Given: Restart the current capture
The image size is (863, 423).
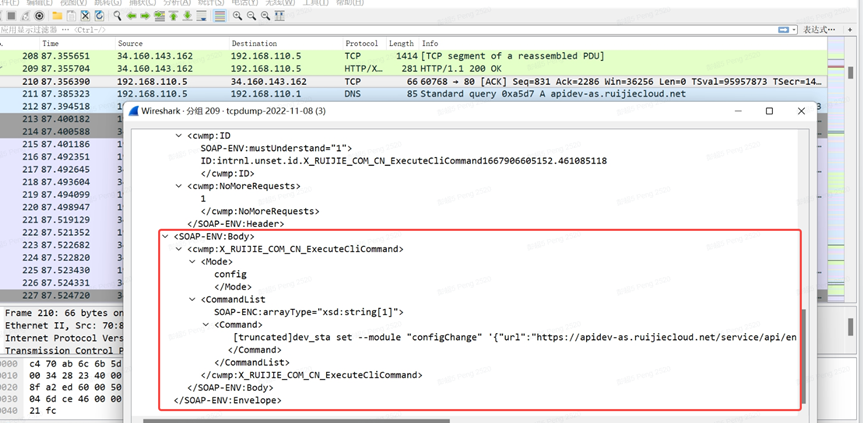Looking at the screenshot, I should [25, 16].
